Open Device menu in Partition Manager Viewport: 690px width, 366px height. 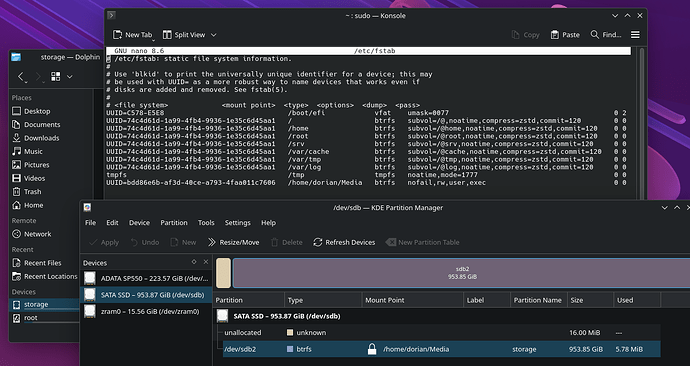(139, 223)
